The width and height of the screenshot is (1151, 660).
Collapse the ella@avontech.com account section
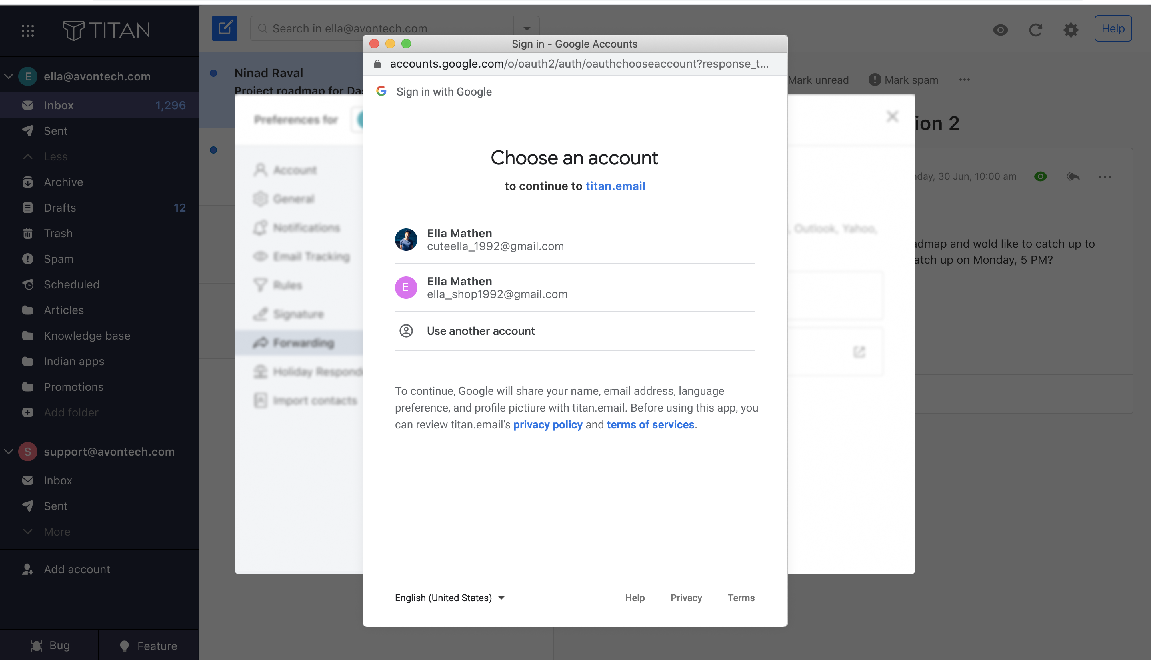click(x=9, y=76)
